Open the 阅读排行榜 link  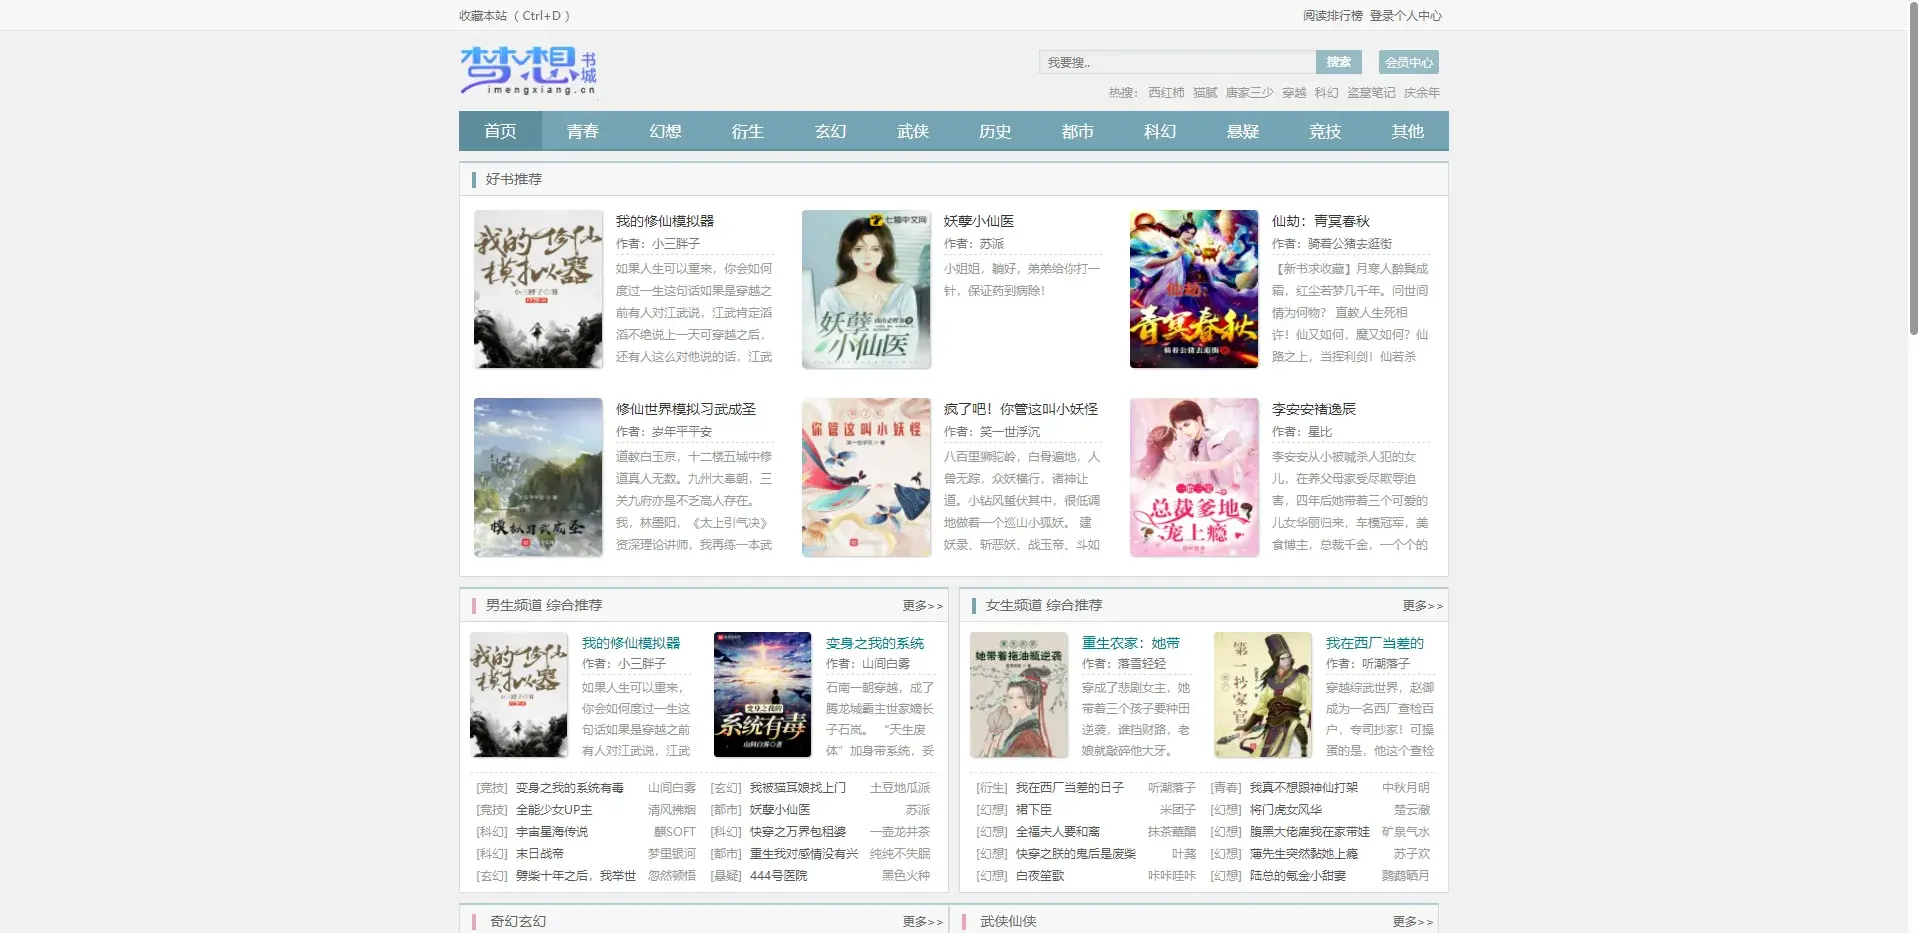point(1332,16)
